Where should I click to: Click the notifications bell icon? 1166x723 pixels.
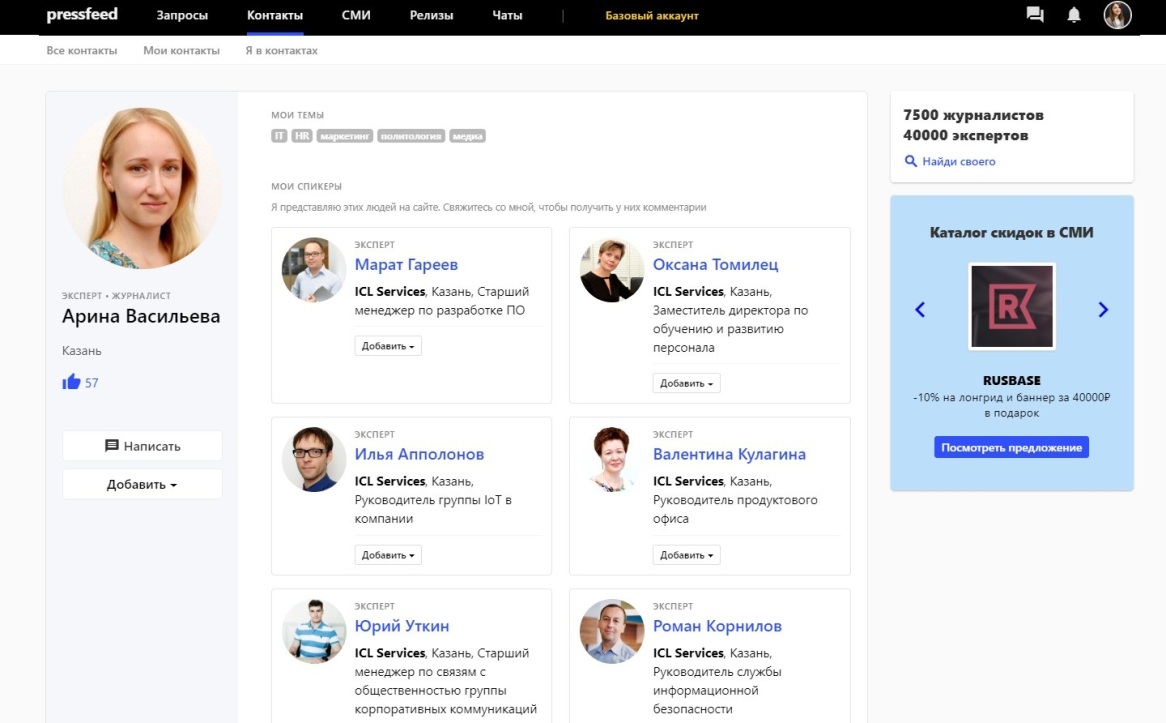click(x=1074, y=15)
